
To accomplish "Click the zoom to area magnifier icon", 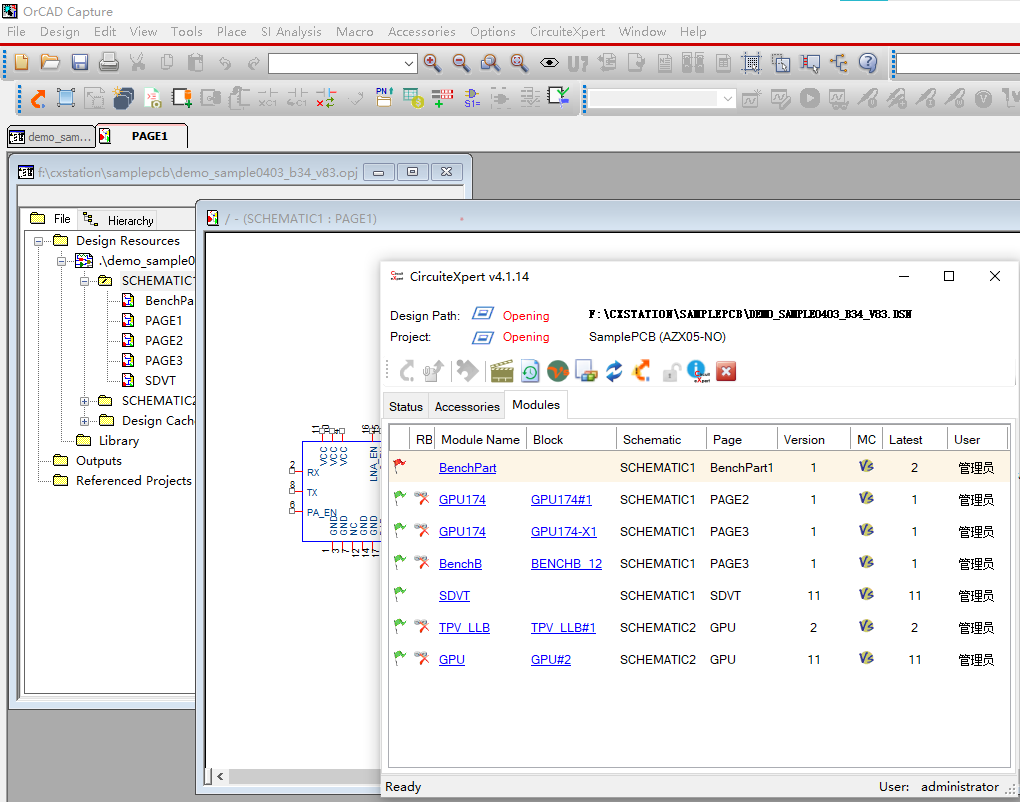I will (x=490, y=62).
